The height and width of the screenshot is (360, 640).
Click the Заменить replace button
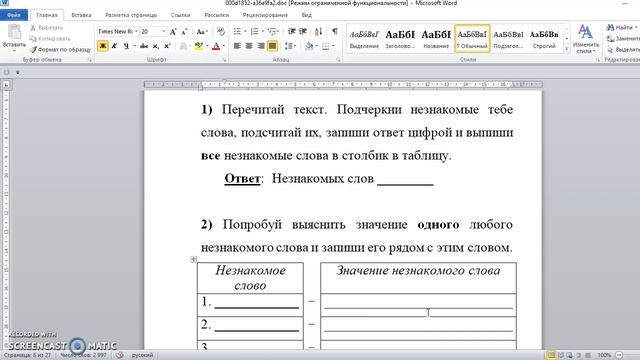point(623,38)
